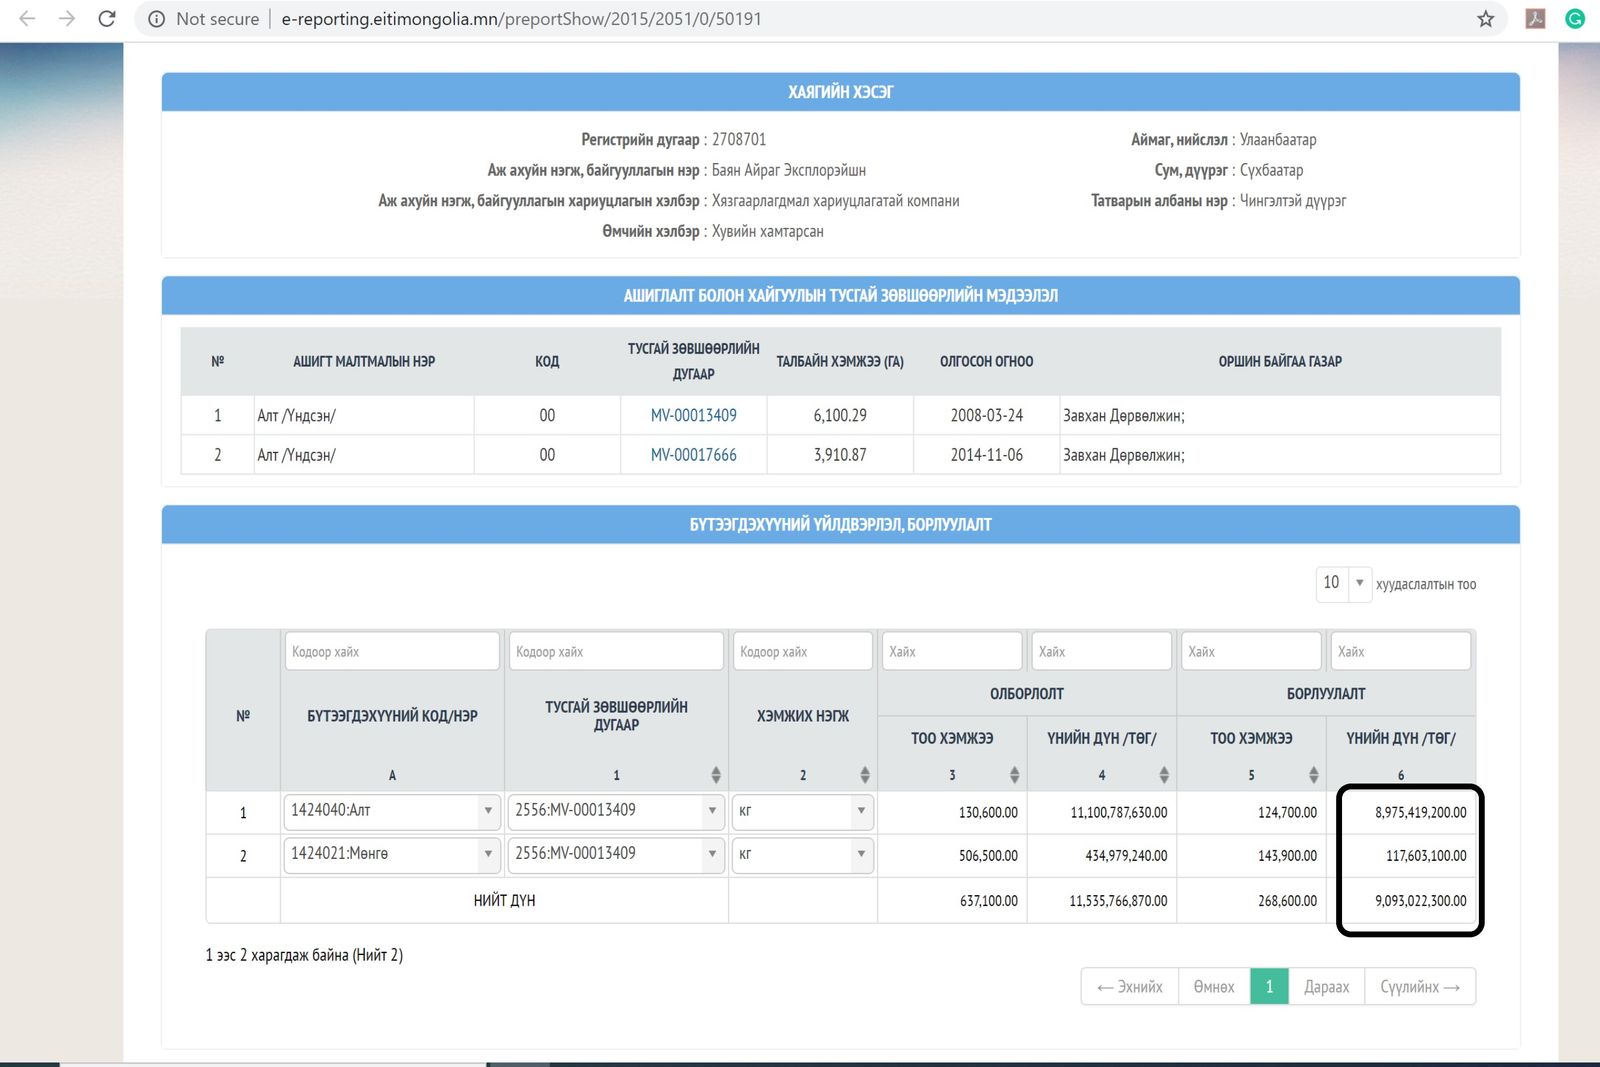The width and height of the screenshot is (1600, 1067).
Task: Click the Not secure site info icon
Action: pos(157,19)
